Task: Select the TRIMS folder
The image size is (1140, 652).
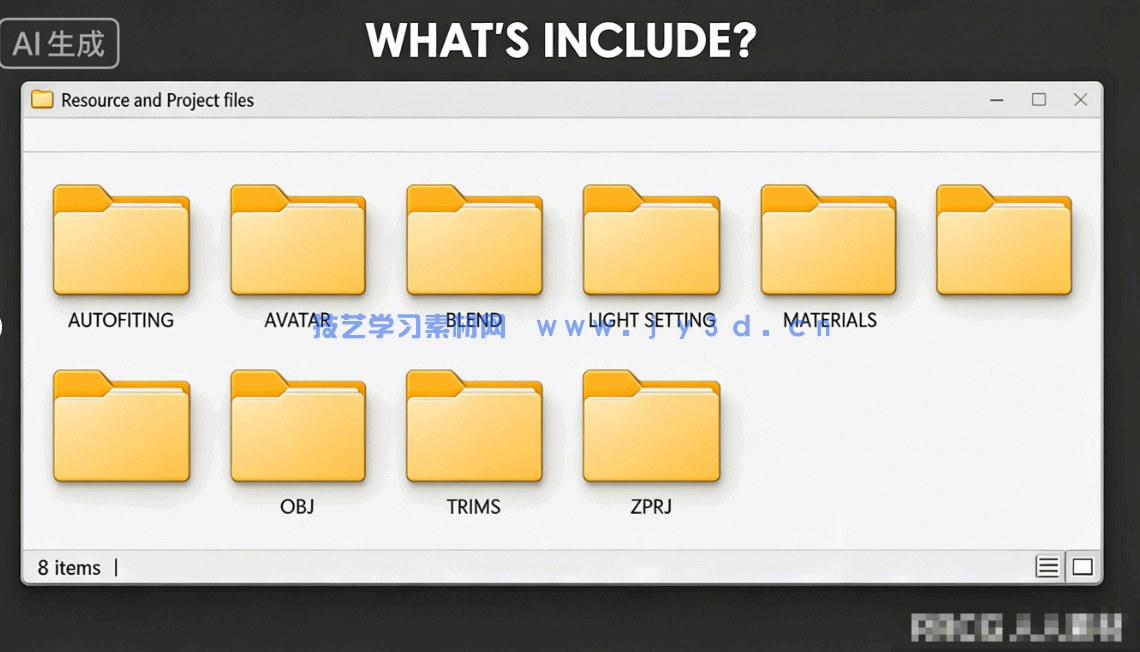Action: [x=474, y=427]
